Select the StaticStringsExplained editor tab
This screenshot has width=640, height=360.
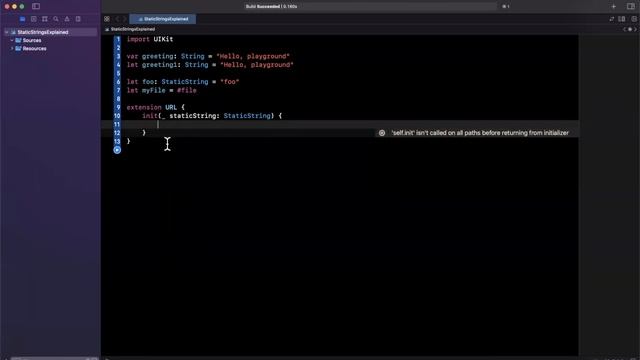(x=163, y=19)
